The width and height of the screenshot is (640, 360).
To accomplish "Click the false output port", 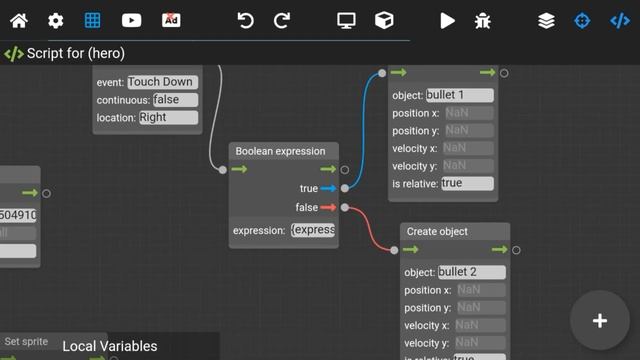I will pyautogui.click(x=344, y=207).
